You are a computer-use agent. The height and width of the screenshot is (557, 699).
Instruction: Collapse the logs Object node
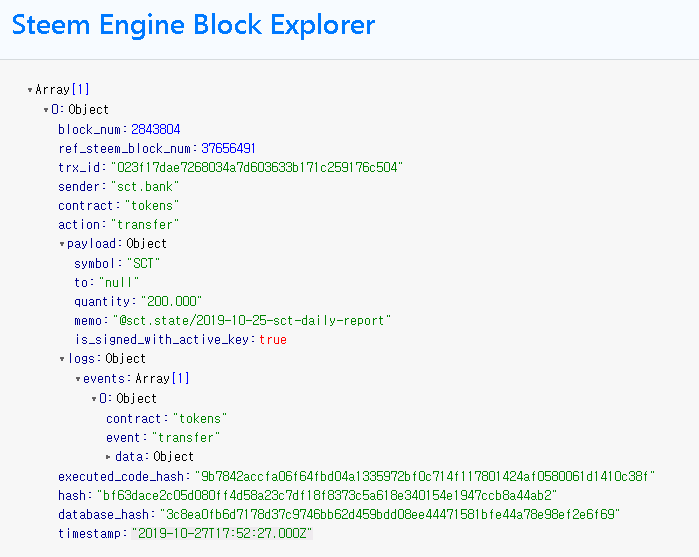point(62,359)
